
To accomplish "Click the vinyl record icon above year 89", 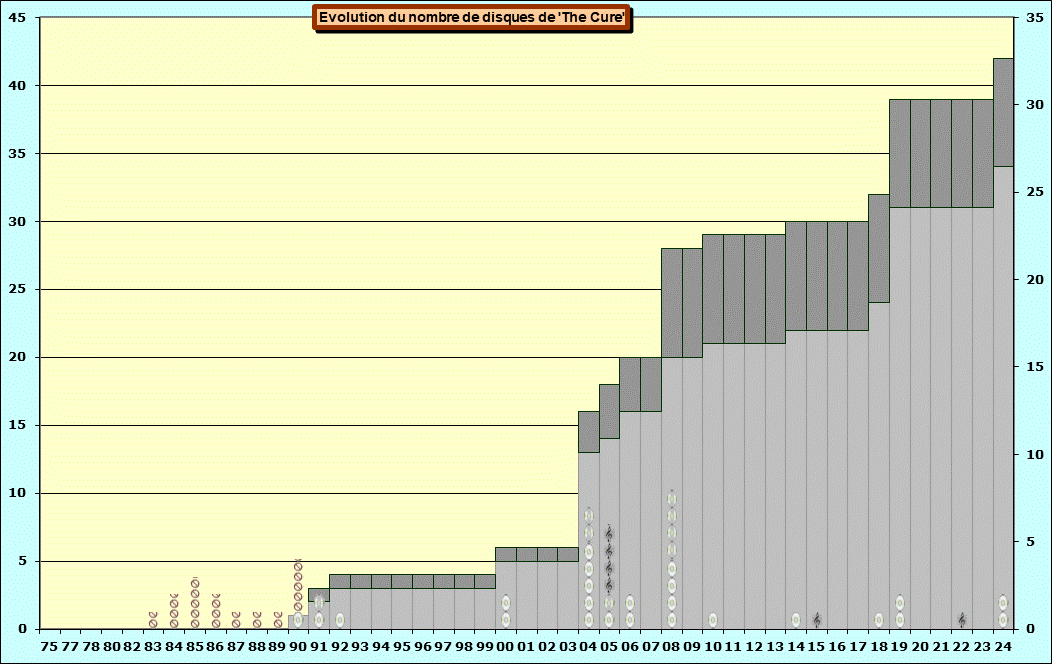I will [278, 620].
